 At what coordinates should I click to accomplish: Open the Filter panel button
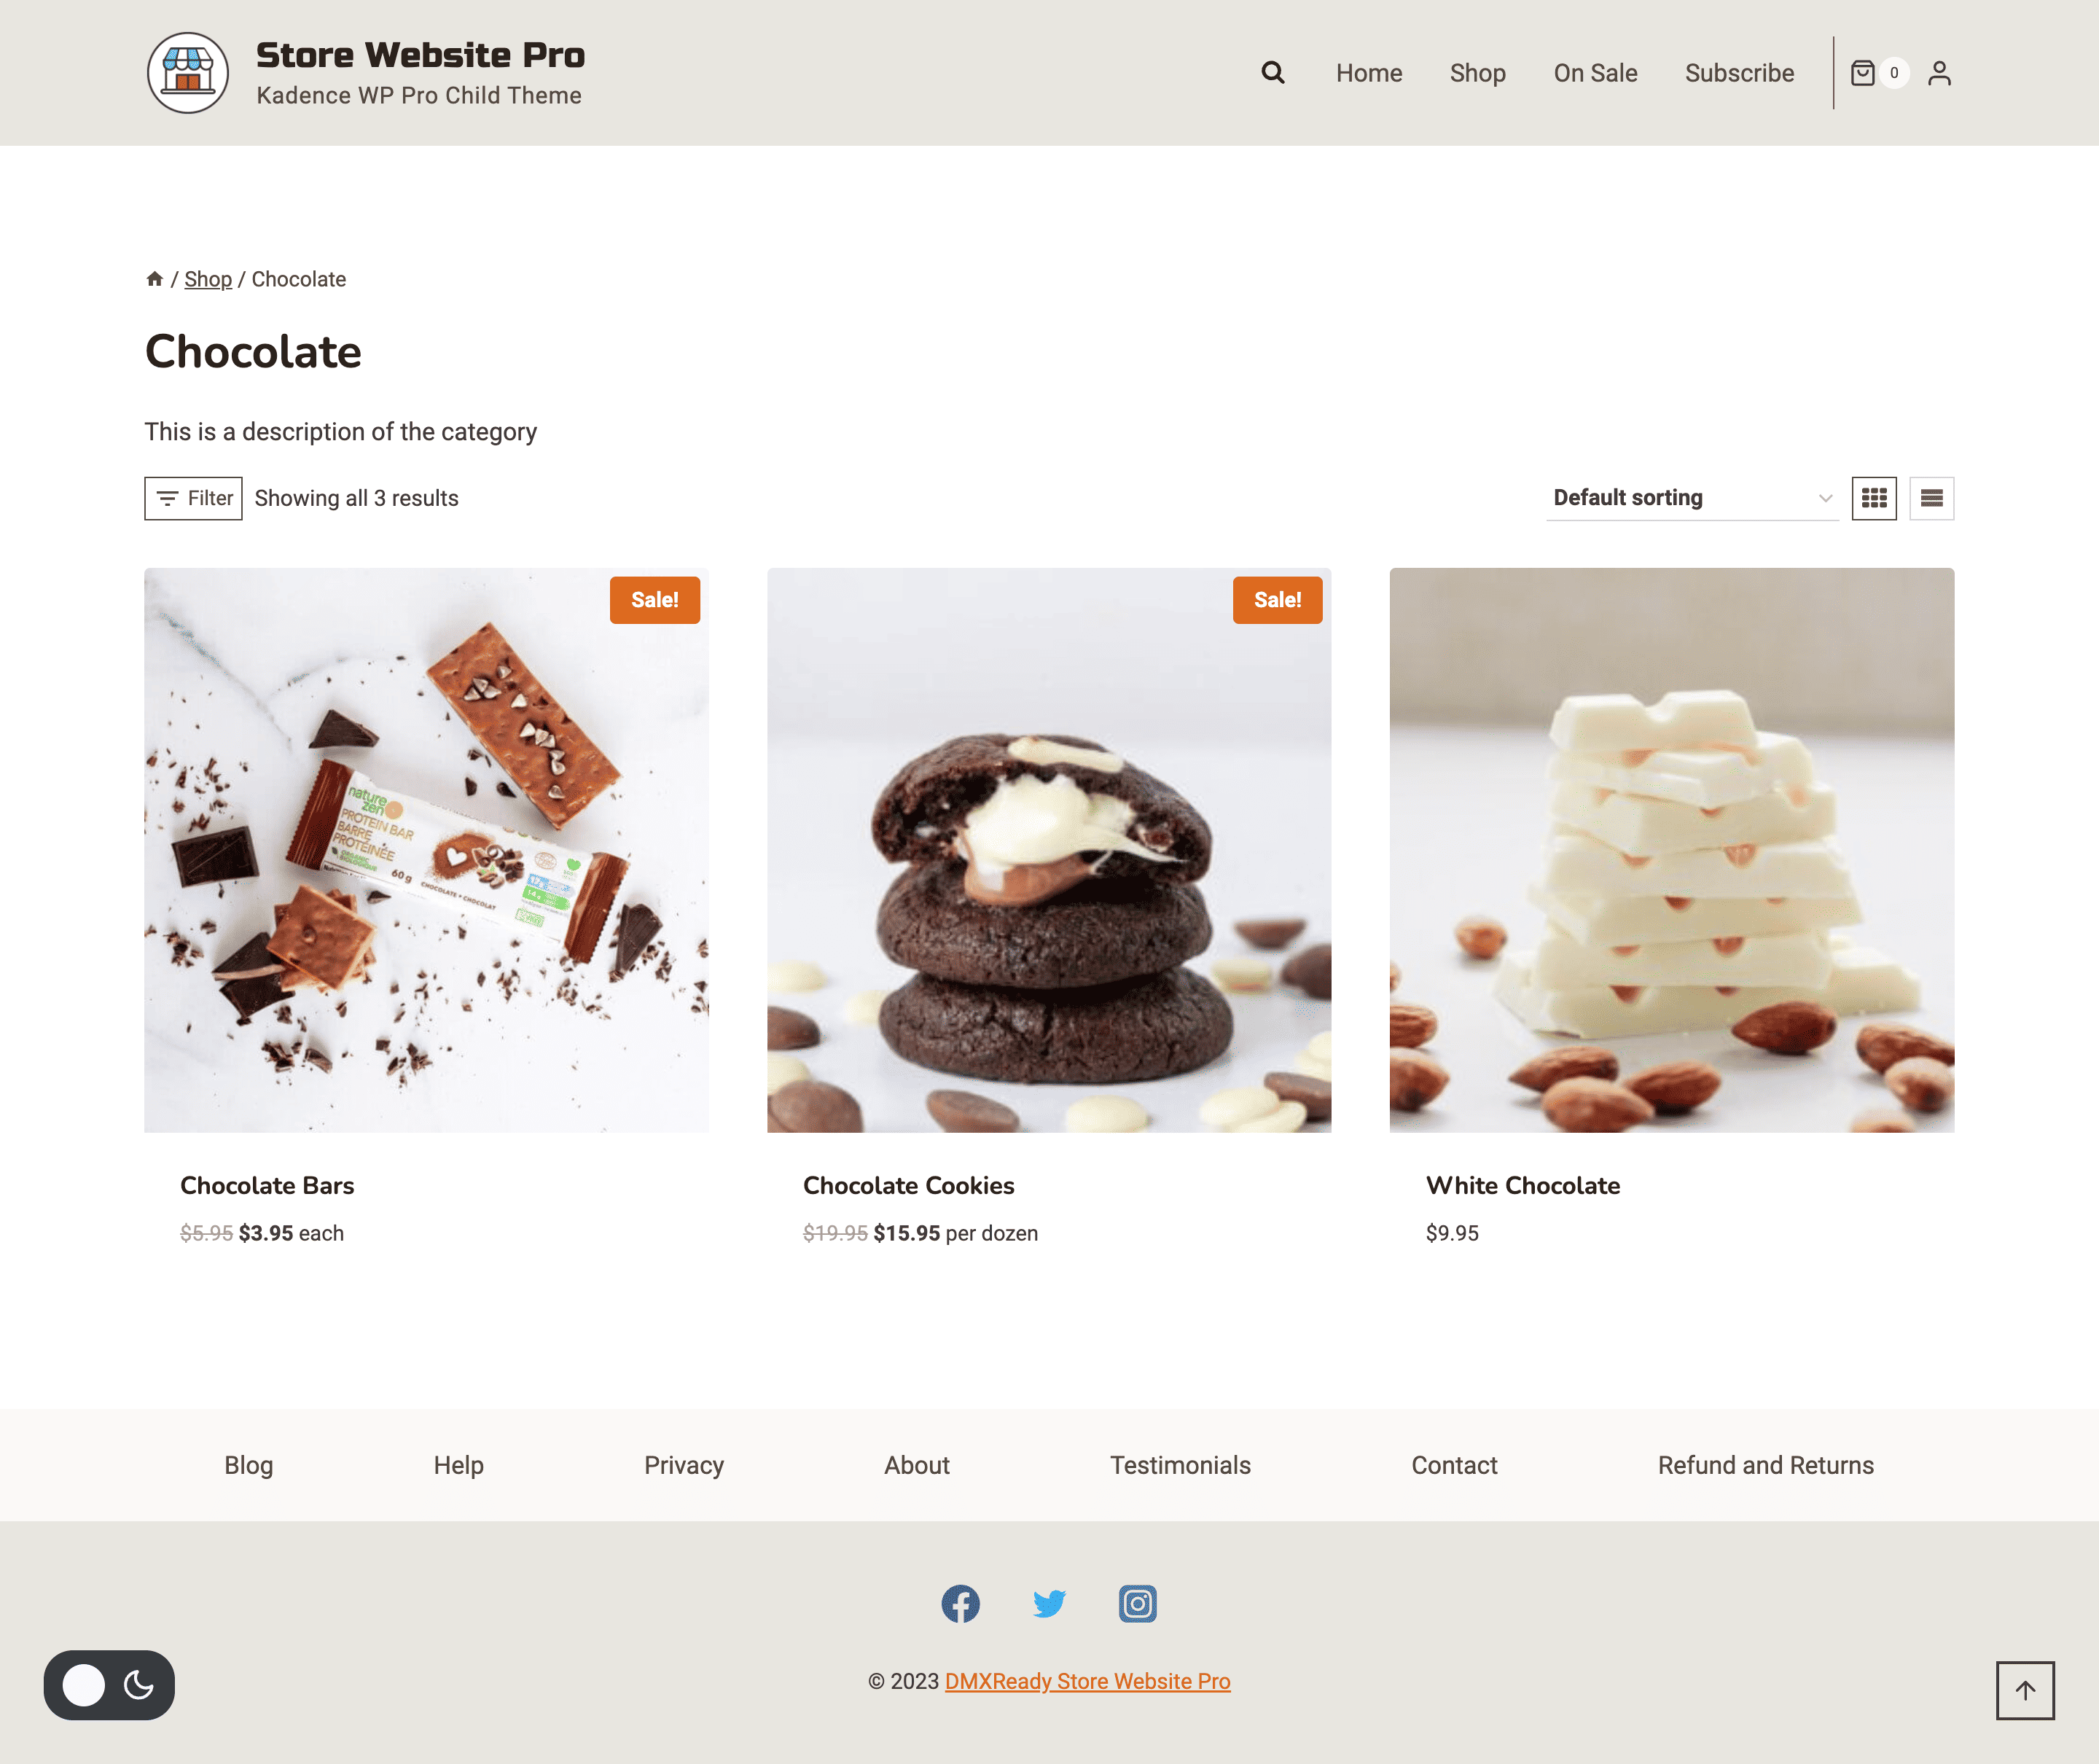click(193, 498)
